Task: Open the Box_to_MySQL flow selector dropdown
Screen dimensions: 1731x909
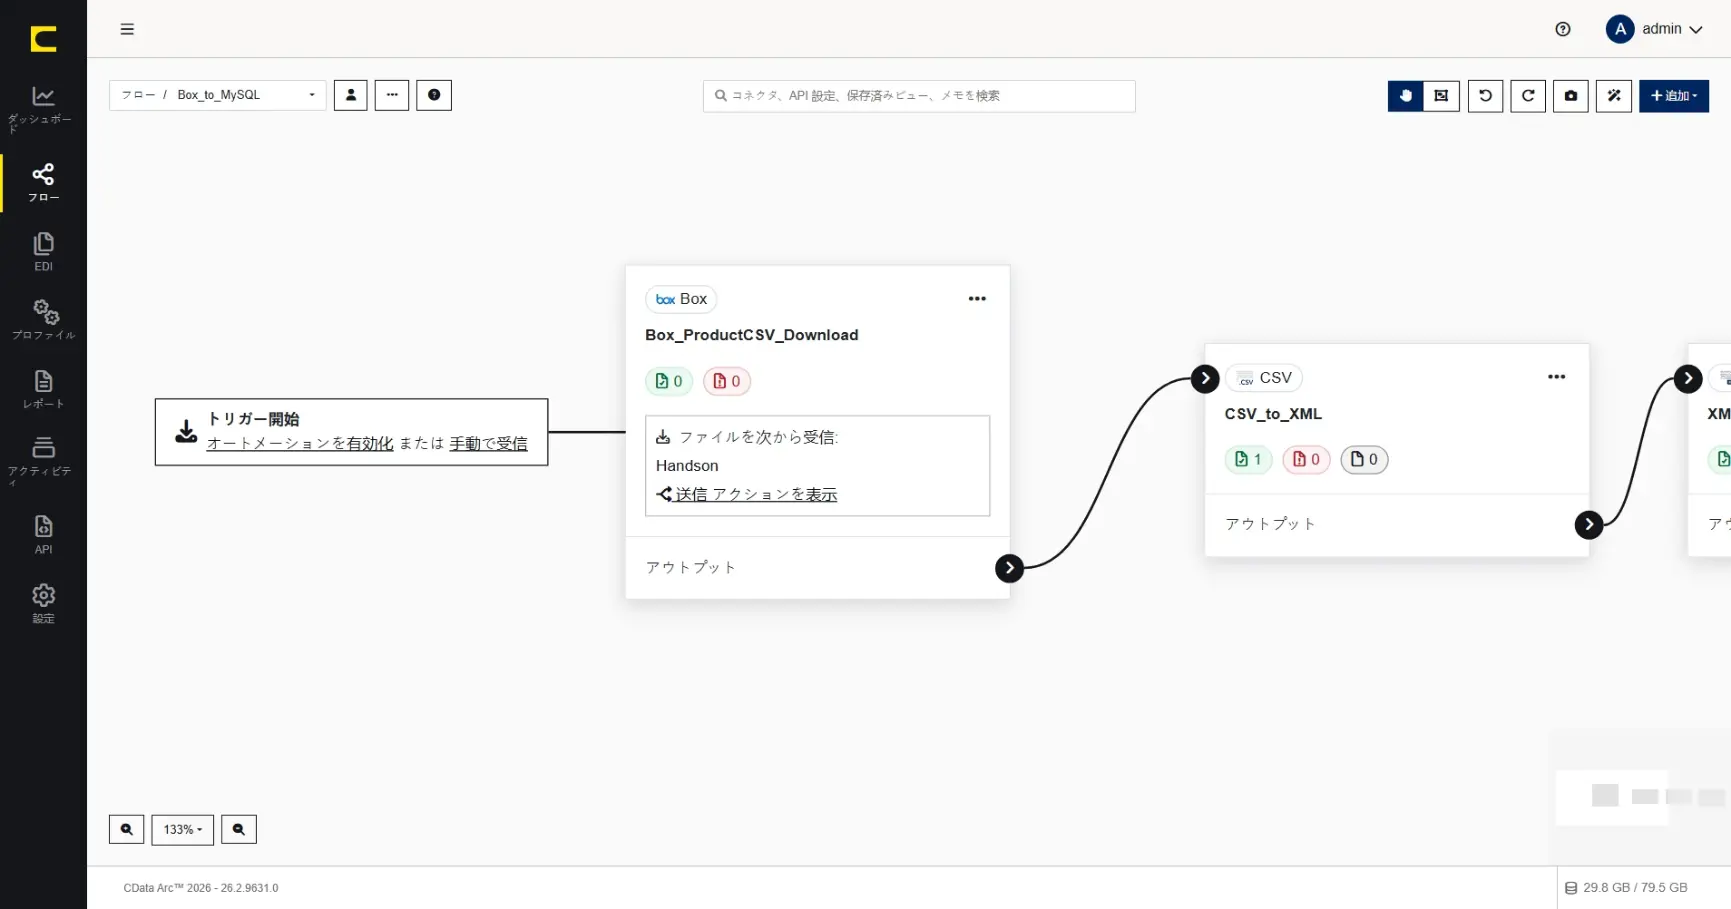Action: [x=218, y=95]
